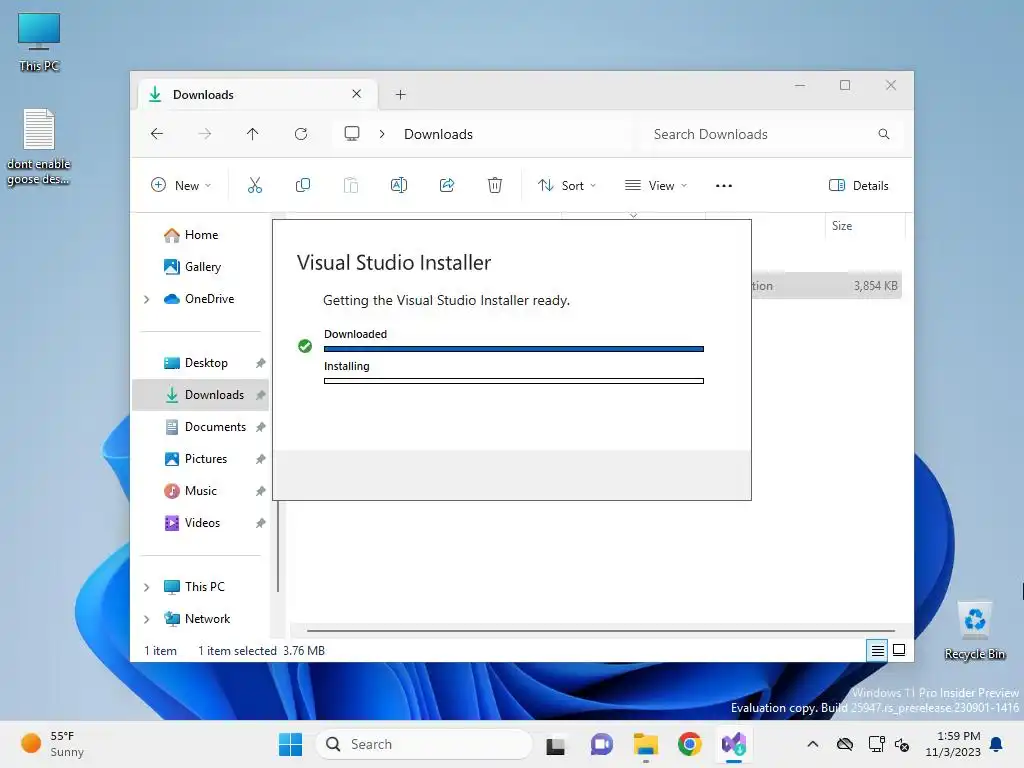Switch to details list view icon in status bar
This screenshot has width=1024, height=768.
[x=878, y=650]
